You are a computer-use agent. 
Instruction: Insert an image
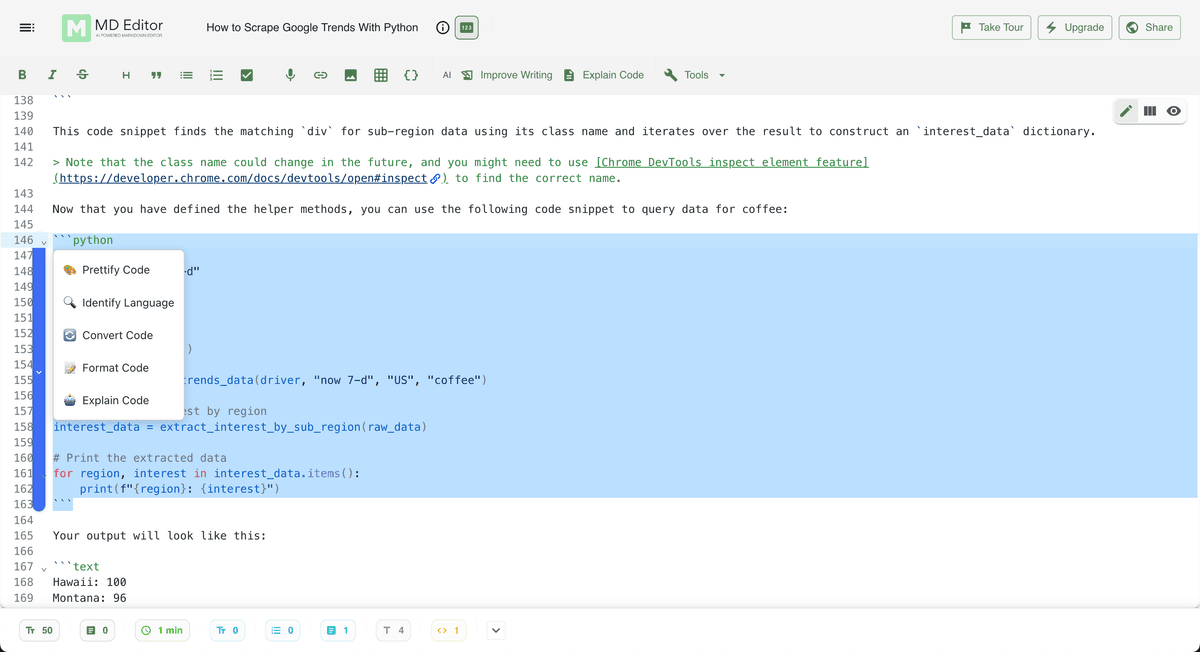[x=351, y=75]
